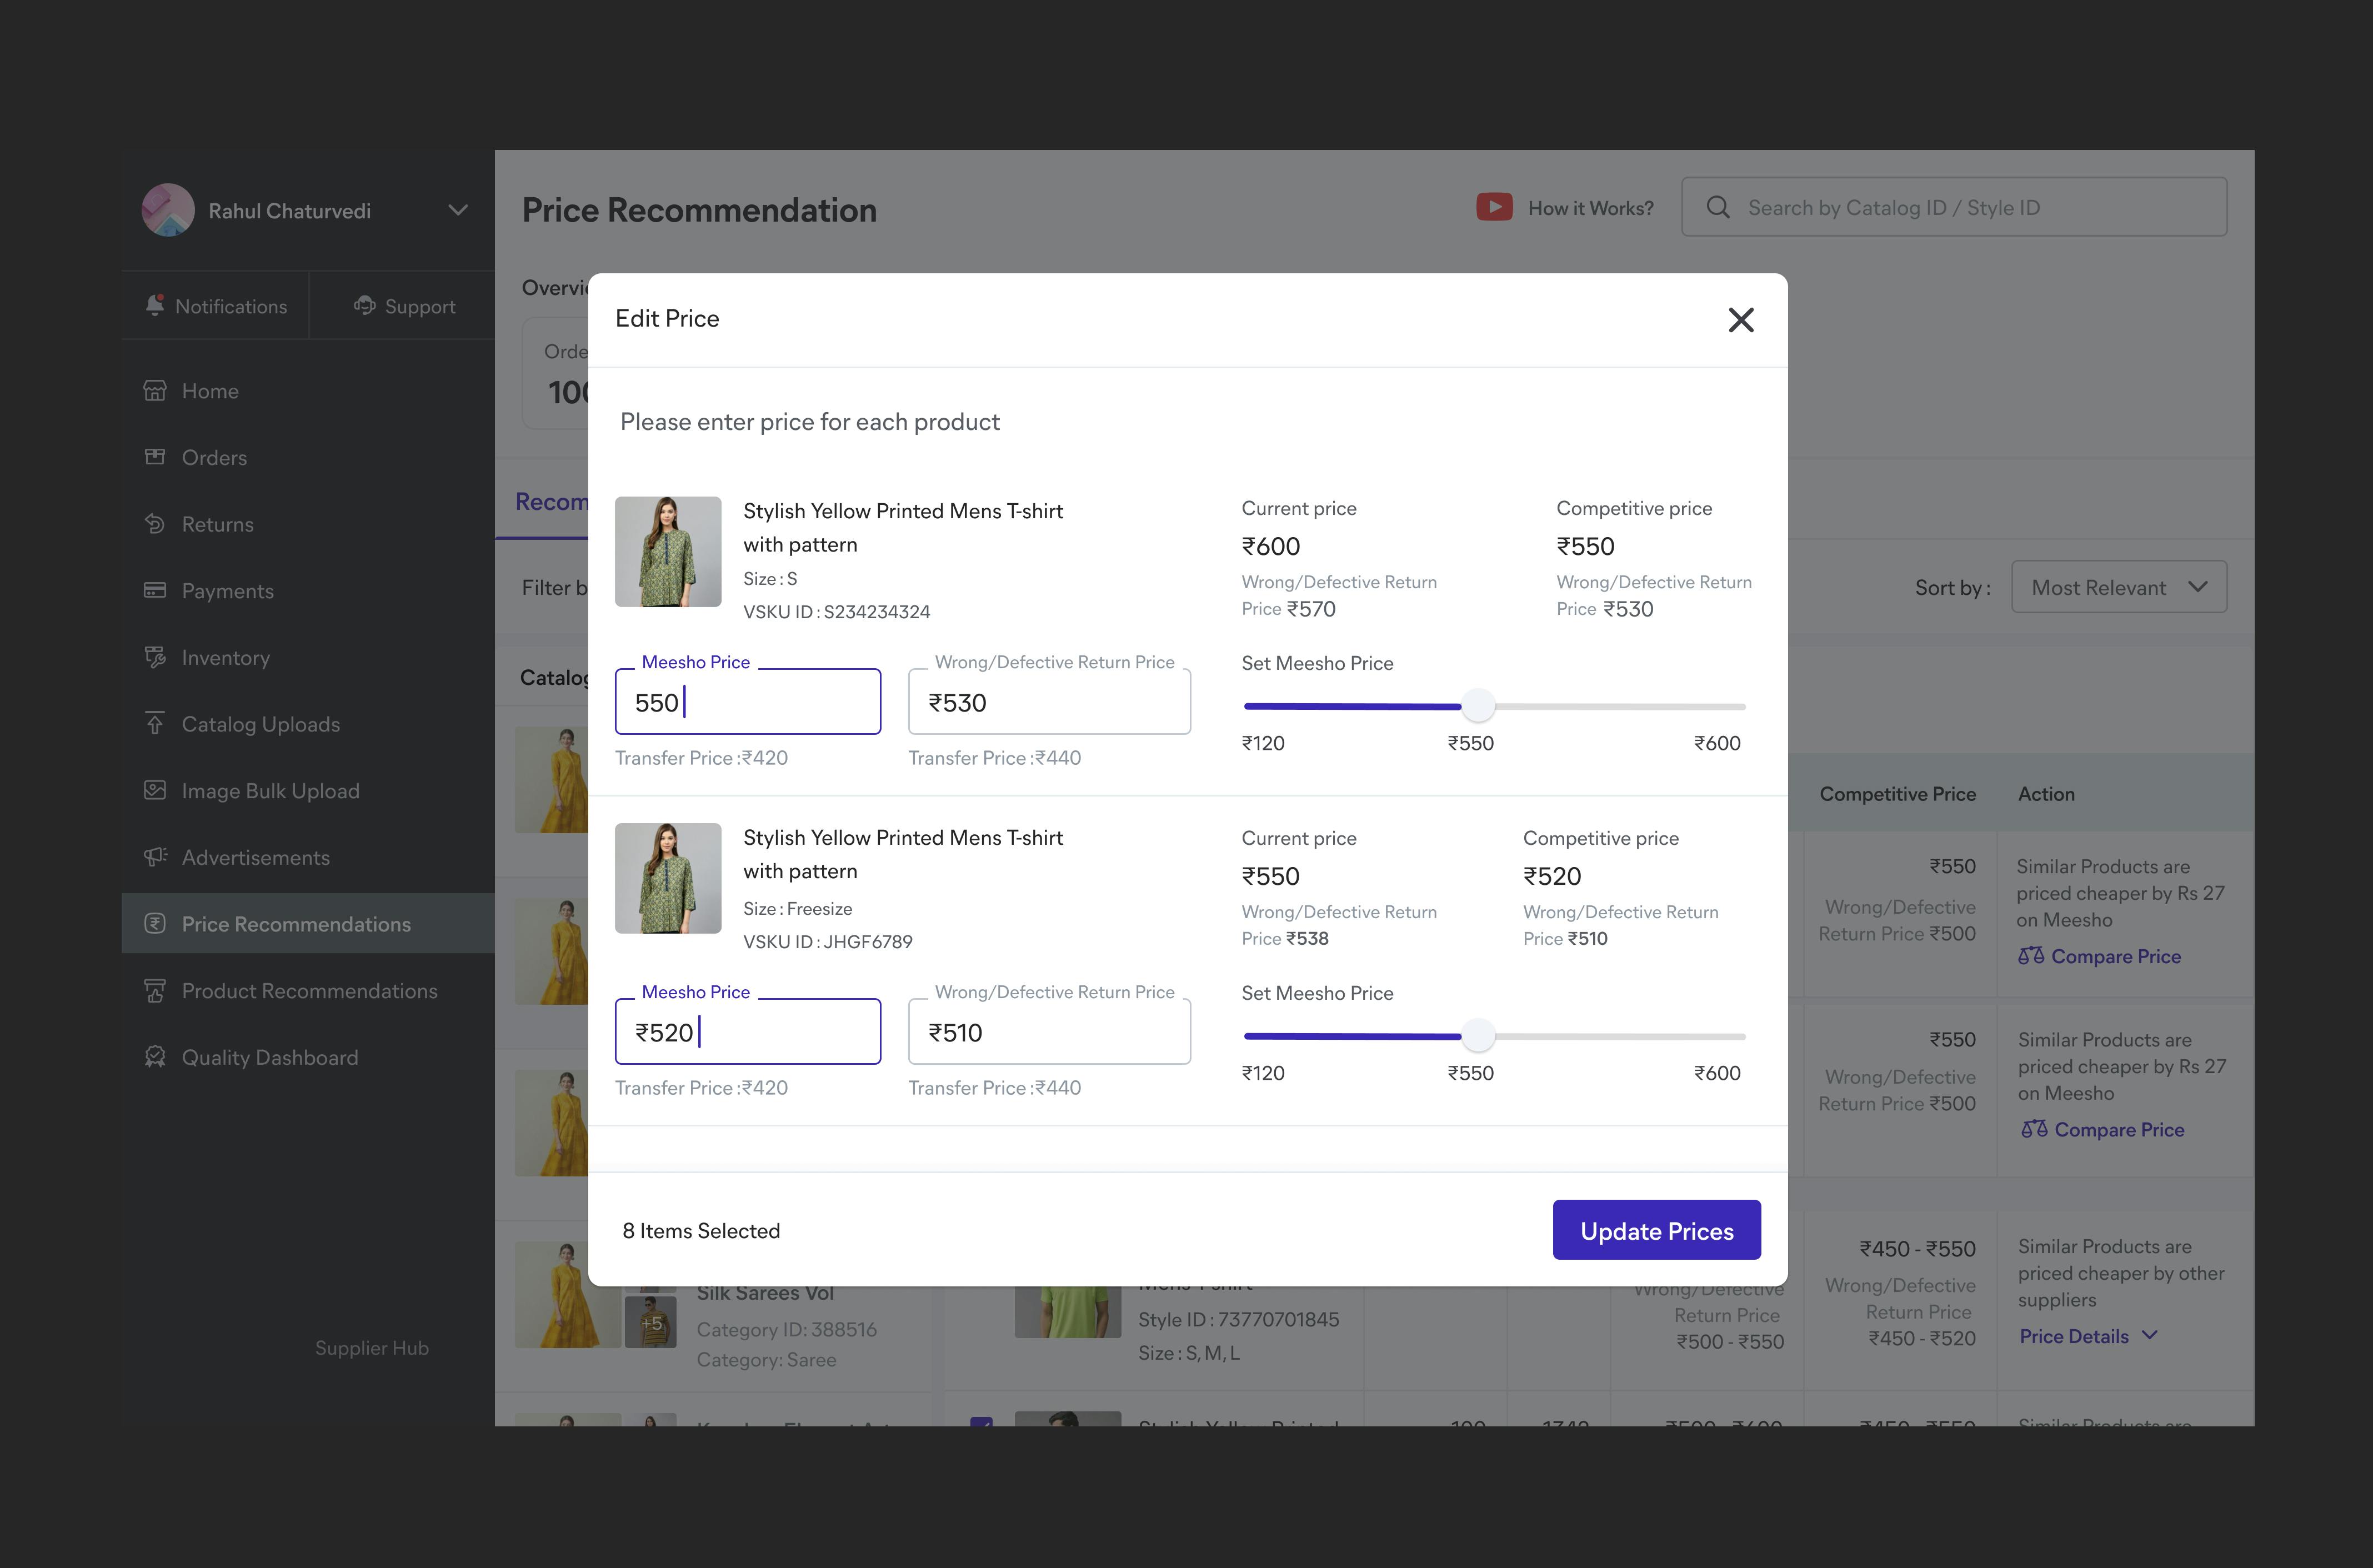Image resolution: width=2373 pixels, height=1568 pixels.
Task: Click the Price Recommendations rupee icon
Action: click(155, 924)
